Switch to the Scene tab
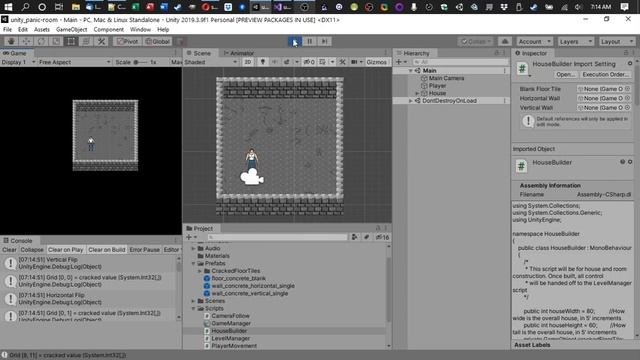 [199, 53]
